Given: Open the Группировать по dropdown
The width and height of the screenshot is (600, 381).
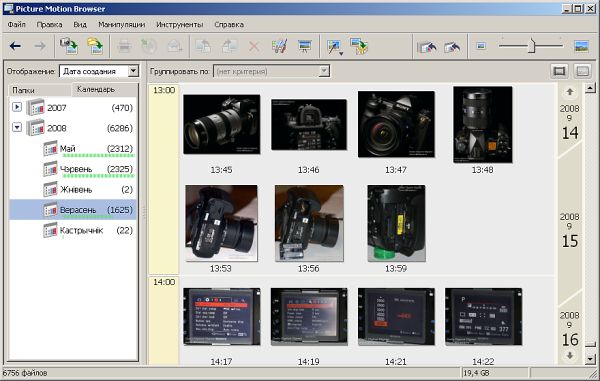Looking at the screenshot, I should 271,71.
